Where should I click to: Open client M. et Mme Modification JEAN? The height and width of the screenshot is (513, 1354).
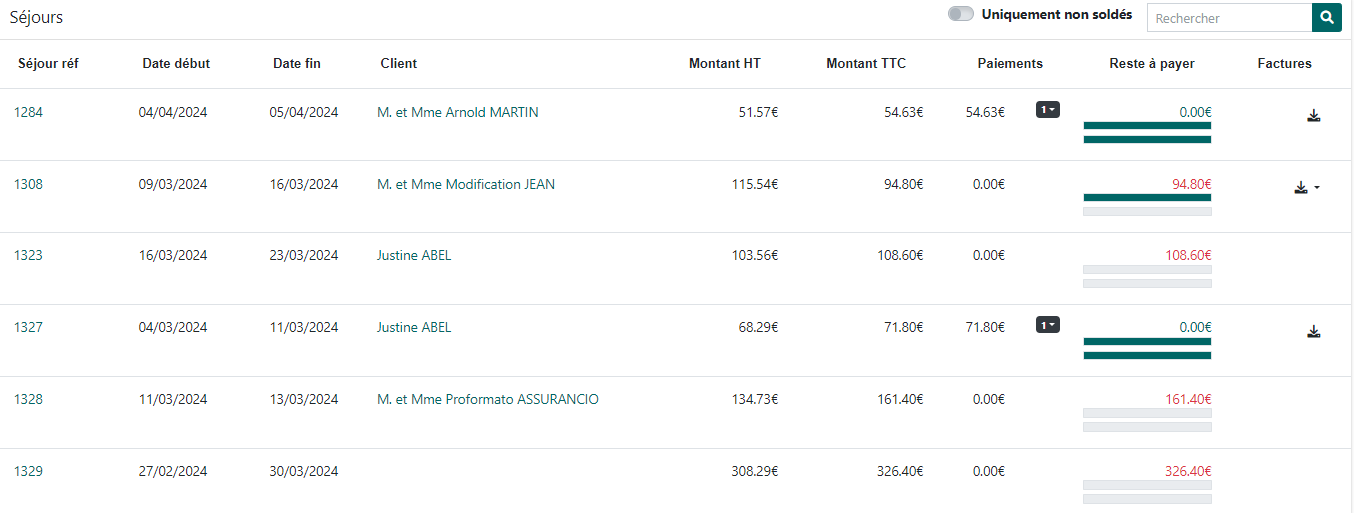point(465,185)
